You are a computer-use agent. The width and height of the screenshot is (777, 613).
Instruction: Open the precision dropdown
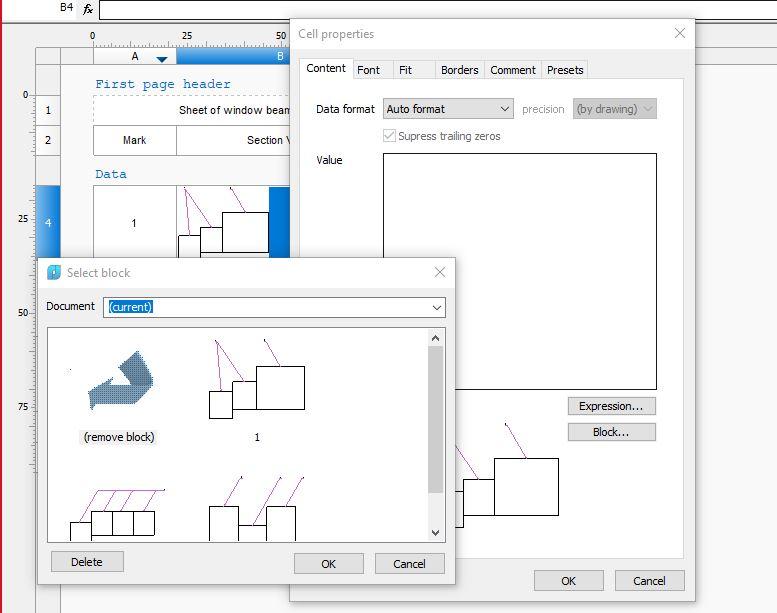coord(614,109)
